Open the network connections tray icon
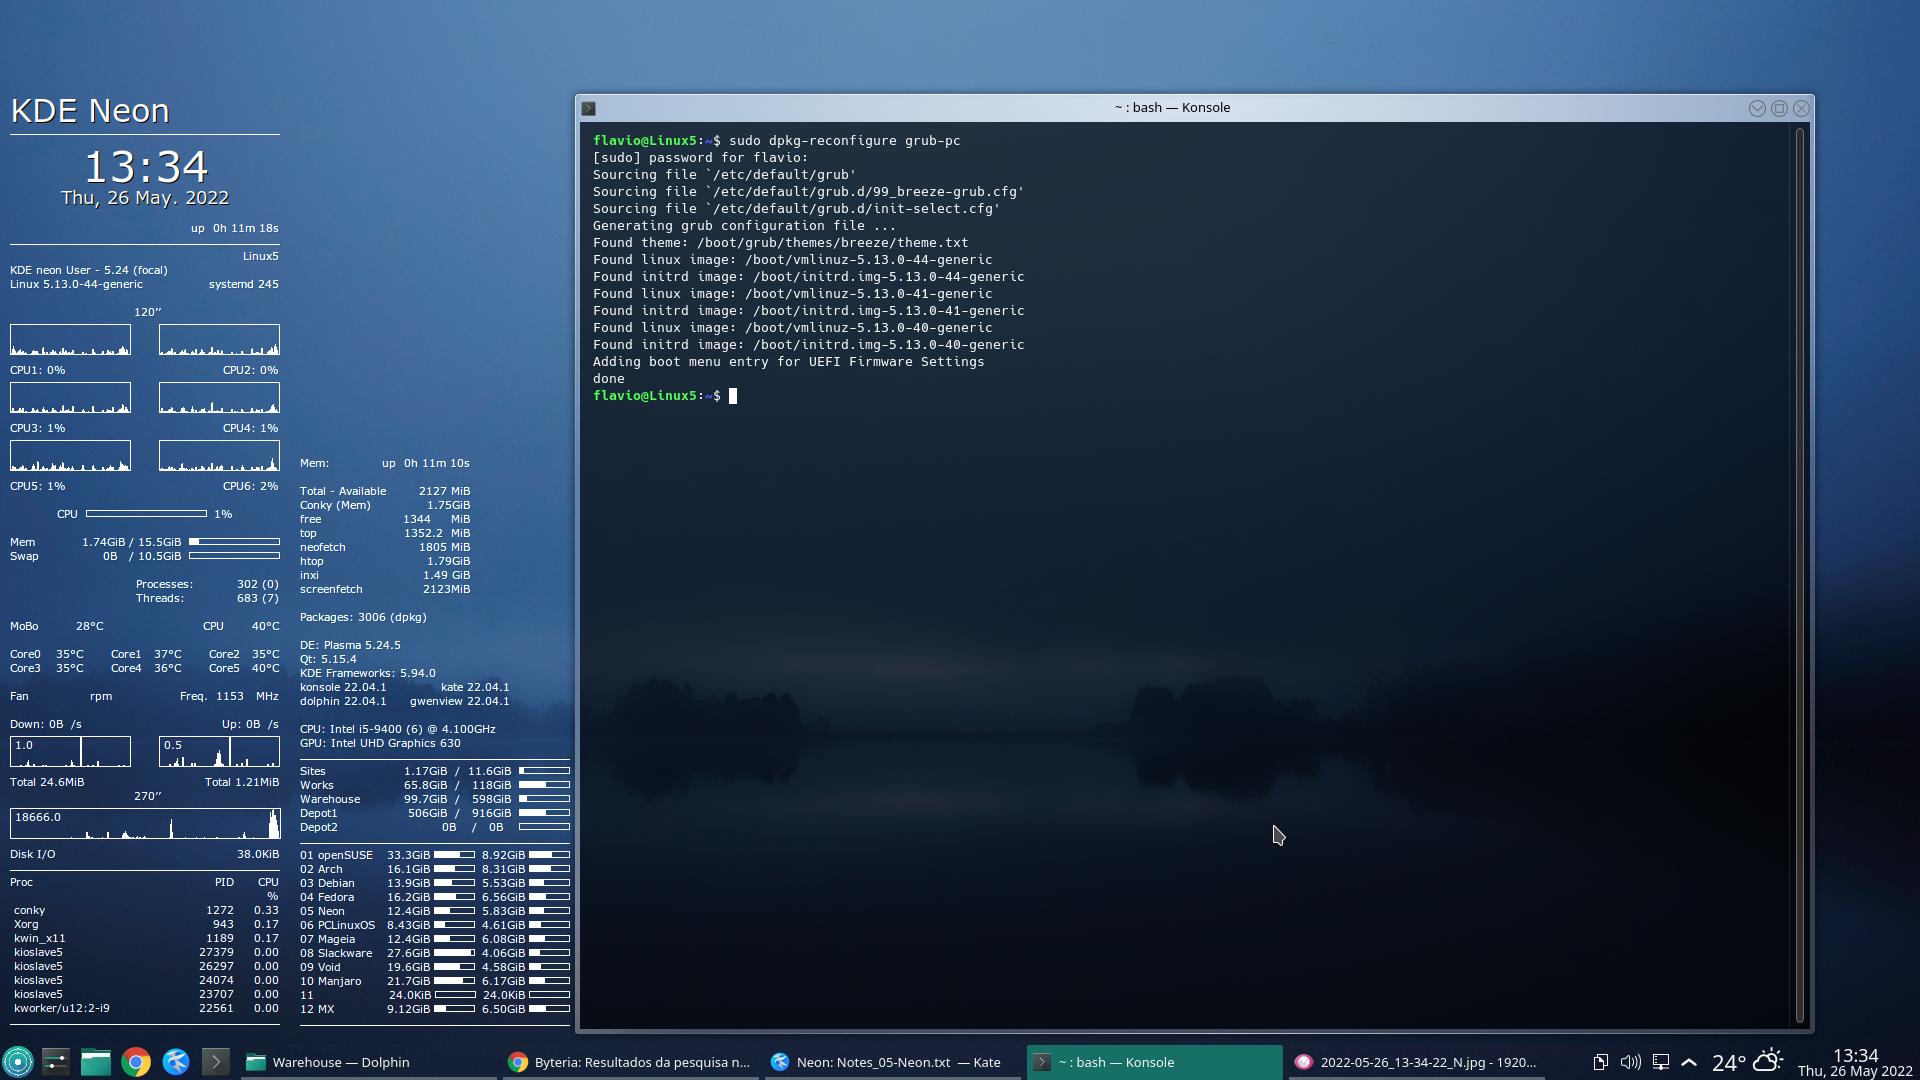 click(x=1661, y=1062)
